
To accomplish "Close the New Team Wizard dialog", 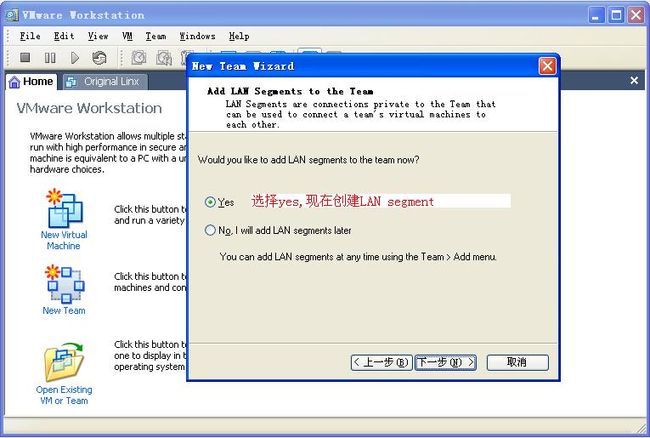I will 547,66.
